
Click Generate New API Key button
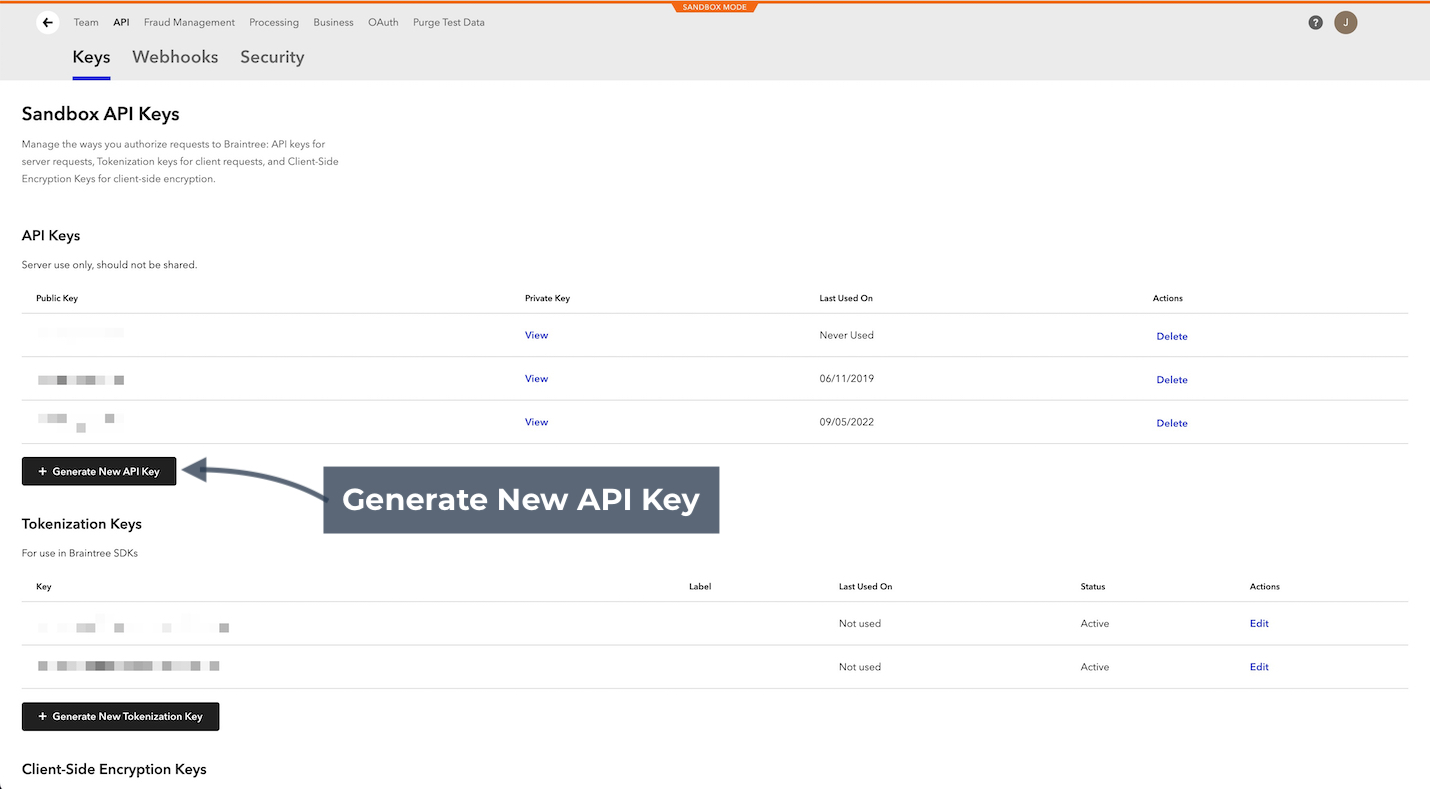tap(99, 471)
